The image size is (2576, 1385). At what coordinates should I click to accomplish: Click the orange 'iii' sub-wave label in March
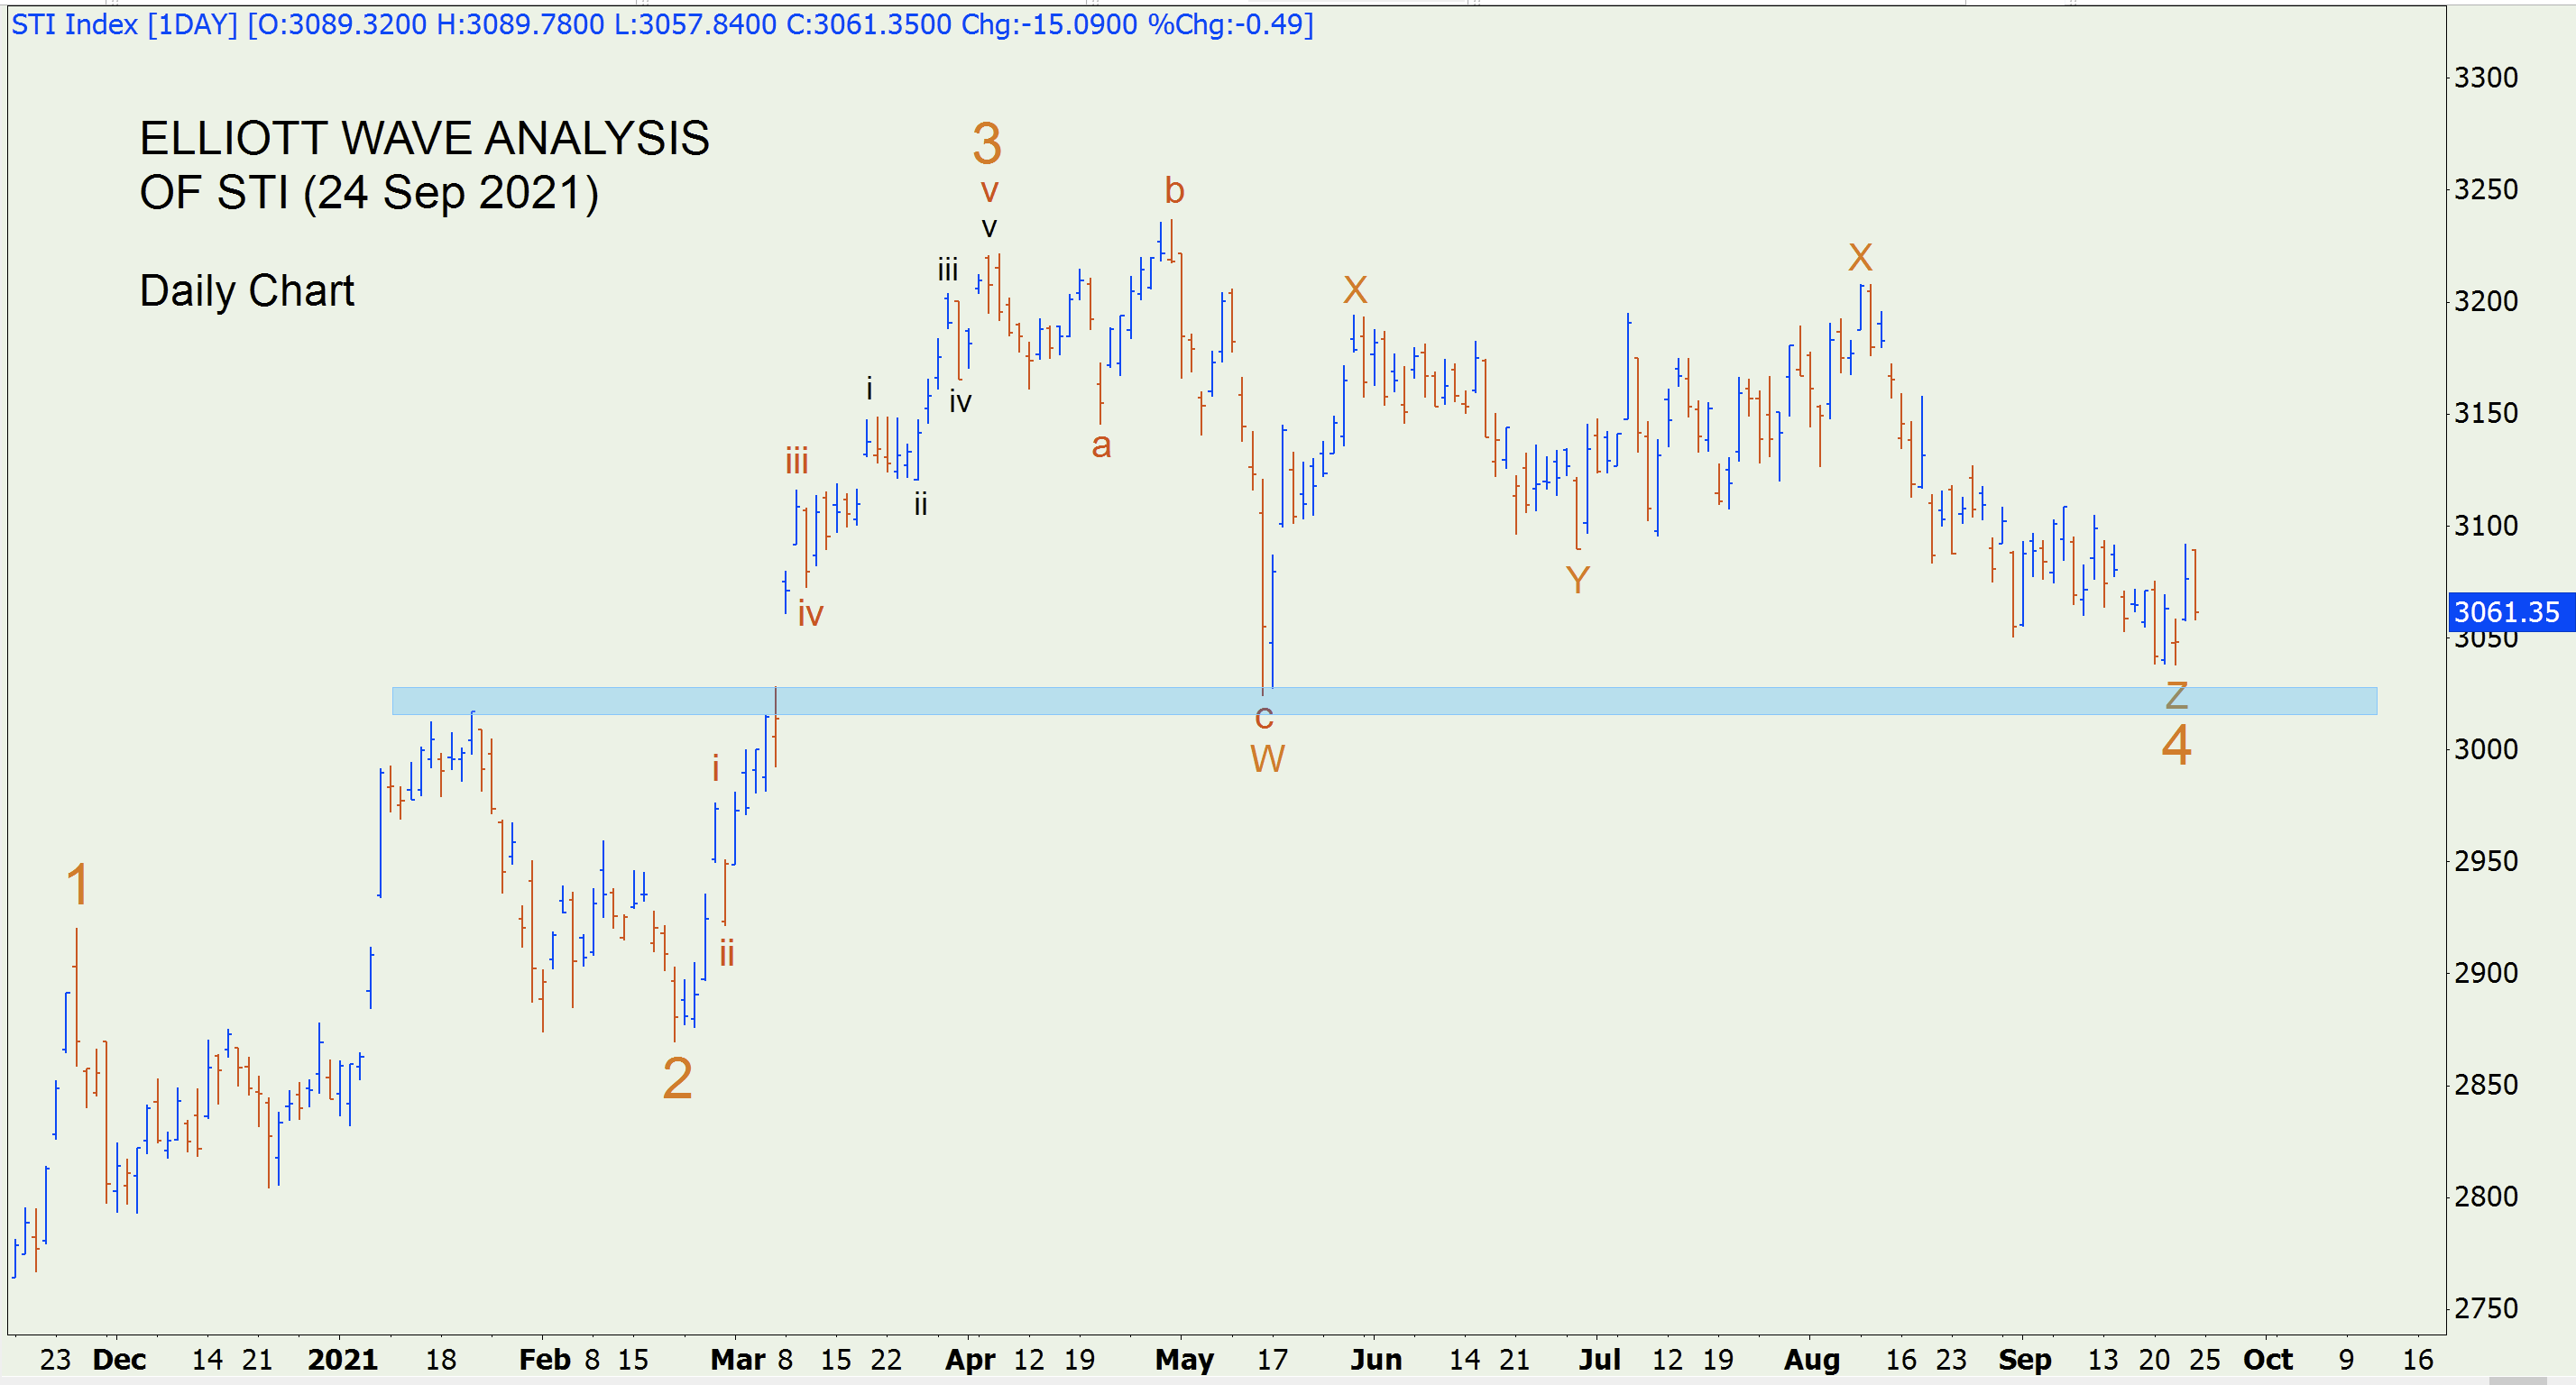[796, 461]
